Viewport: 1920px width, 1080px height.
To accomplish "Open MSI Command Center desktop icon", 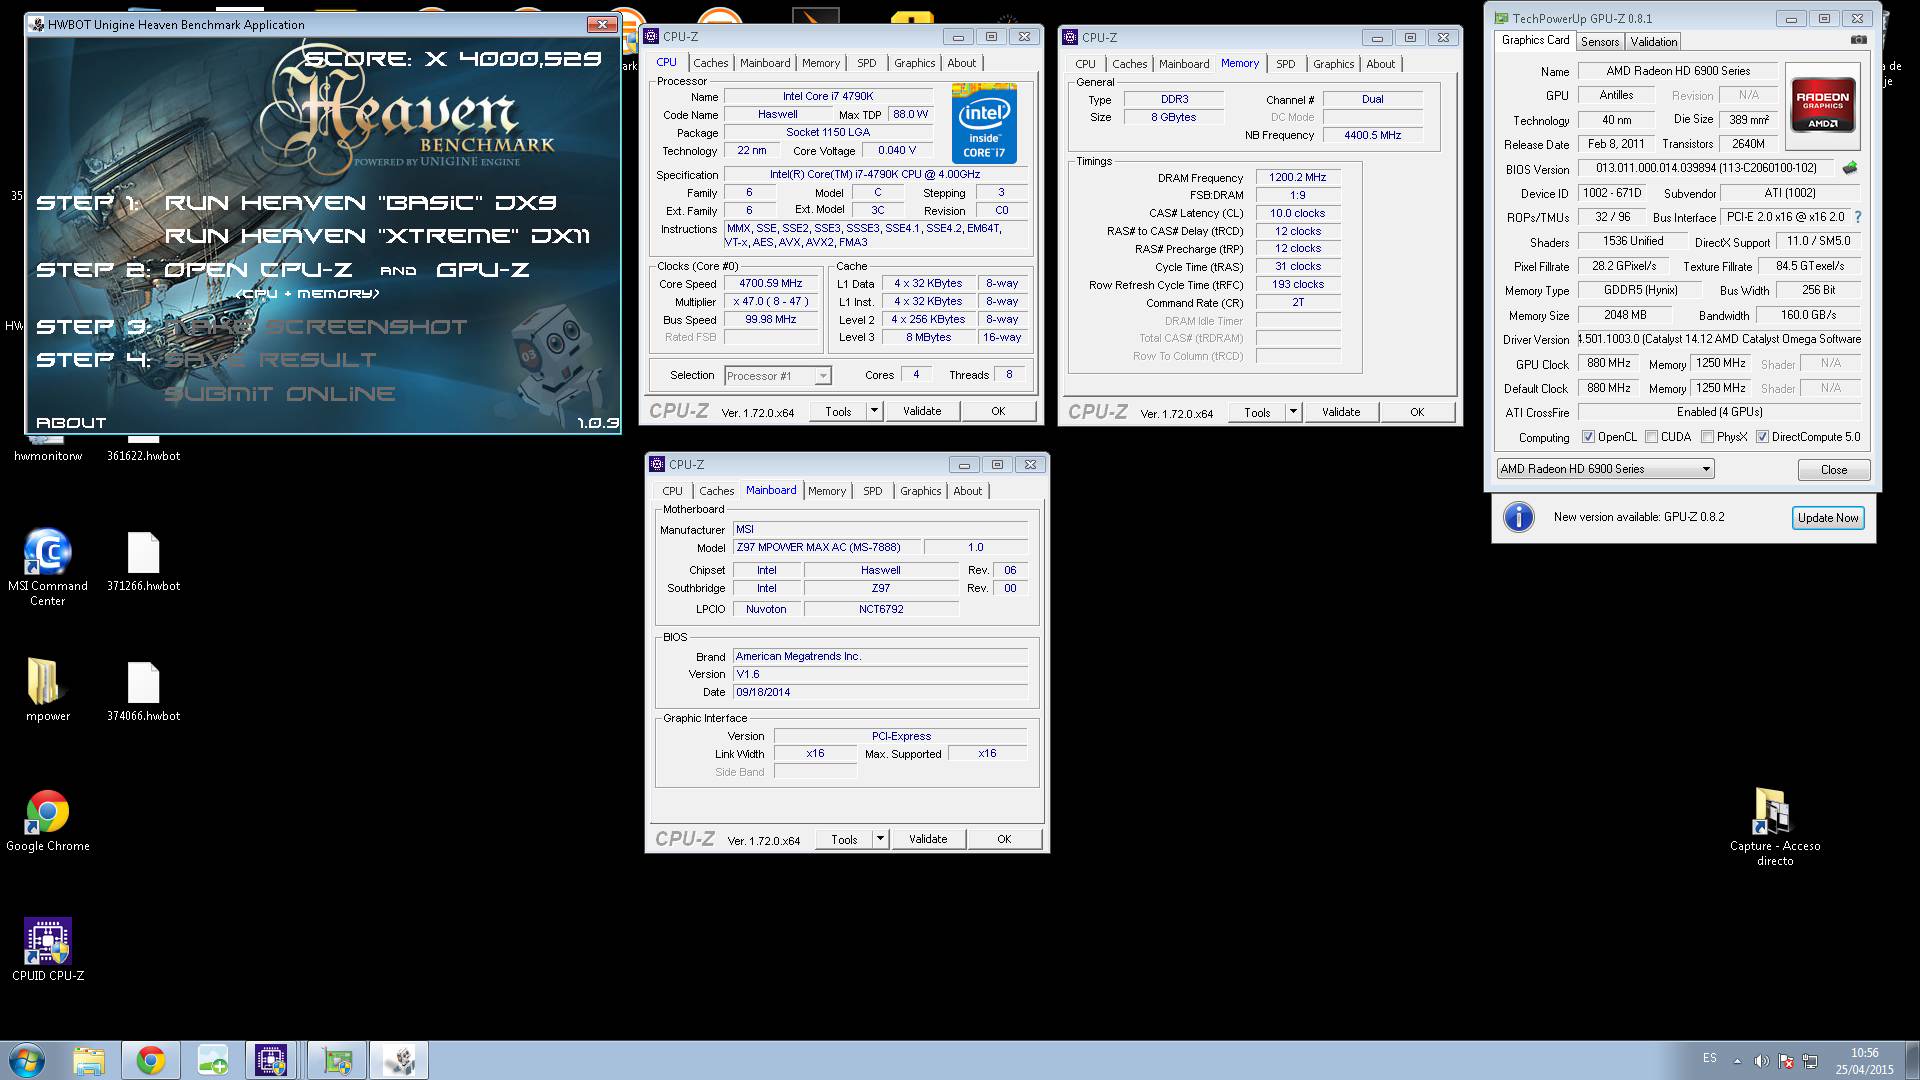I will (47, 567).
